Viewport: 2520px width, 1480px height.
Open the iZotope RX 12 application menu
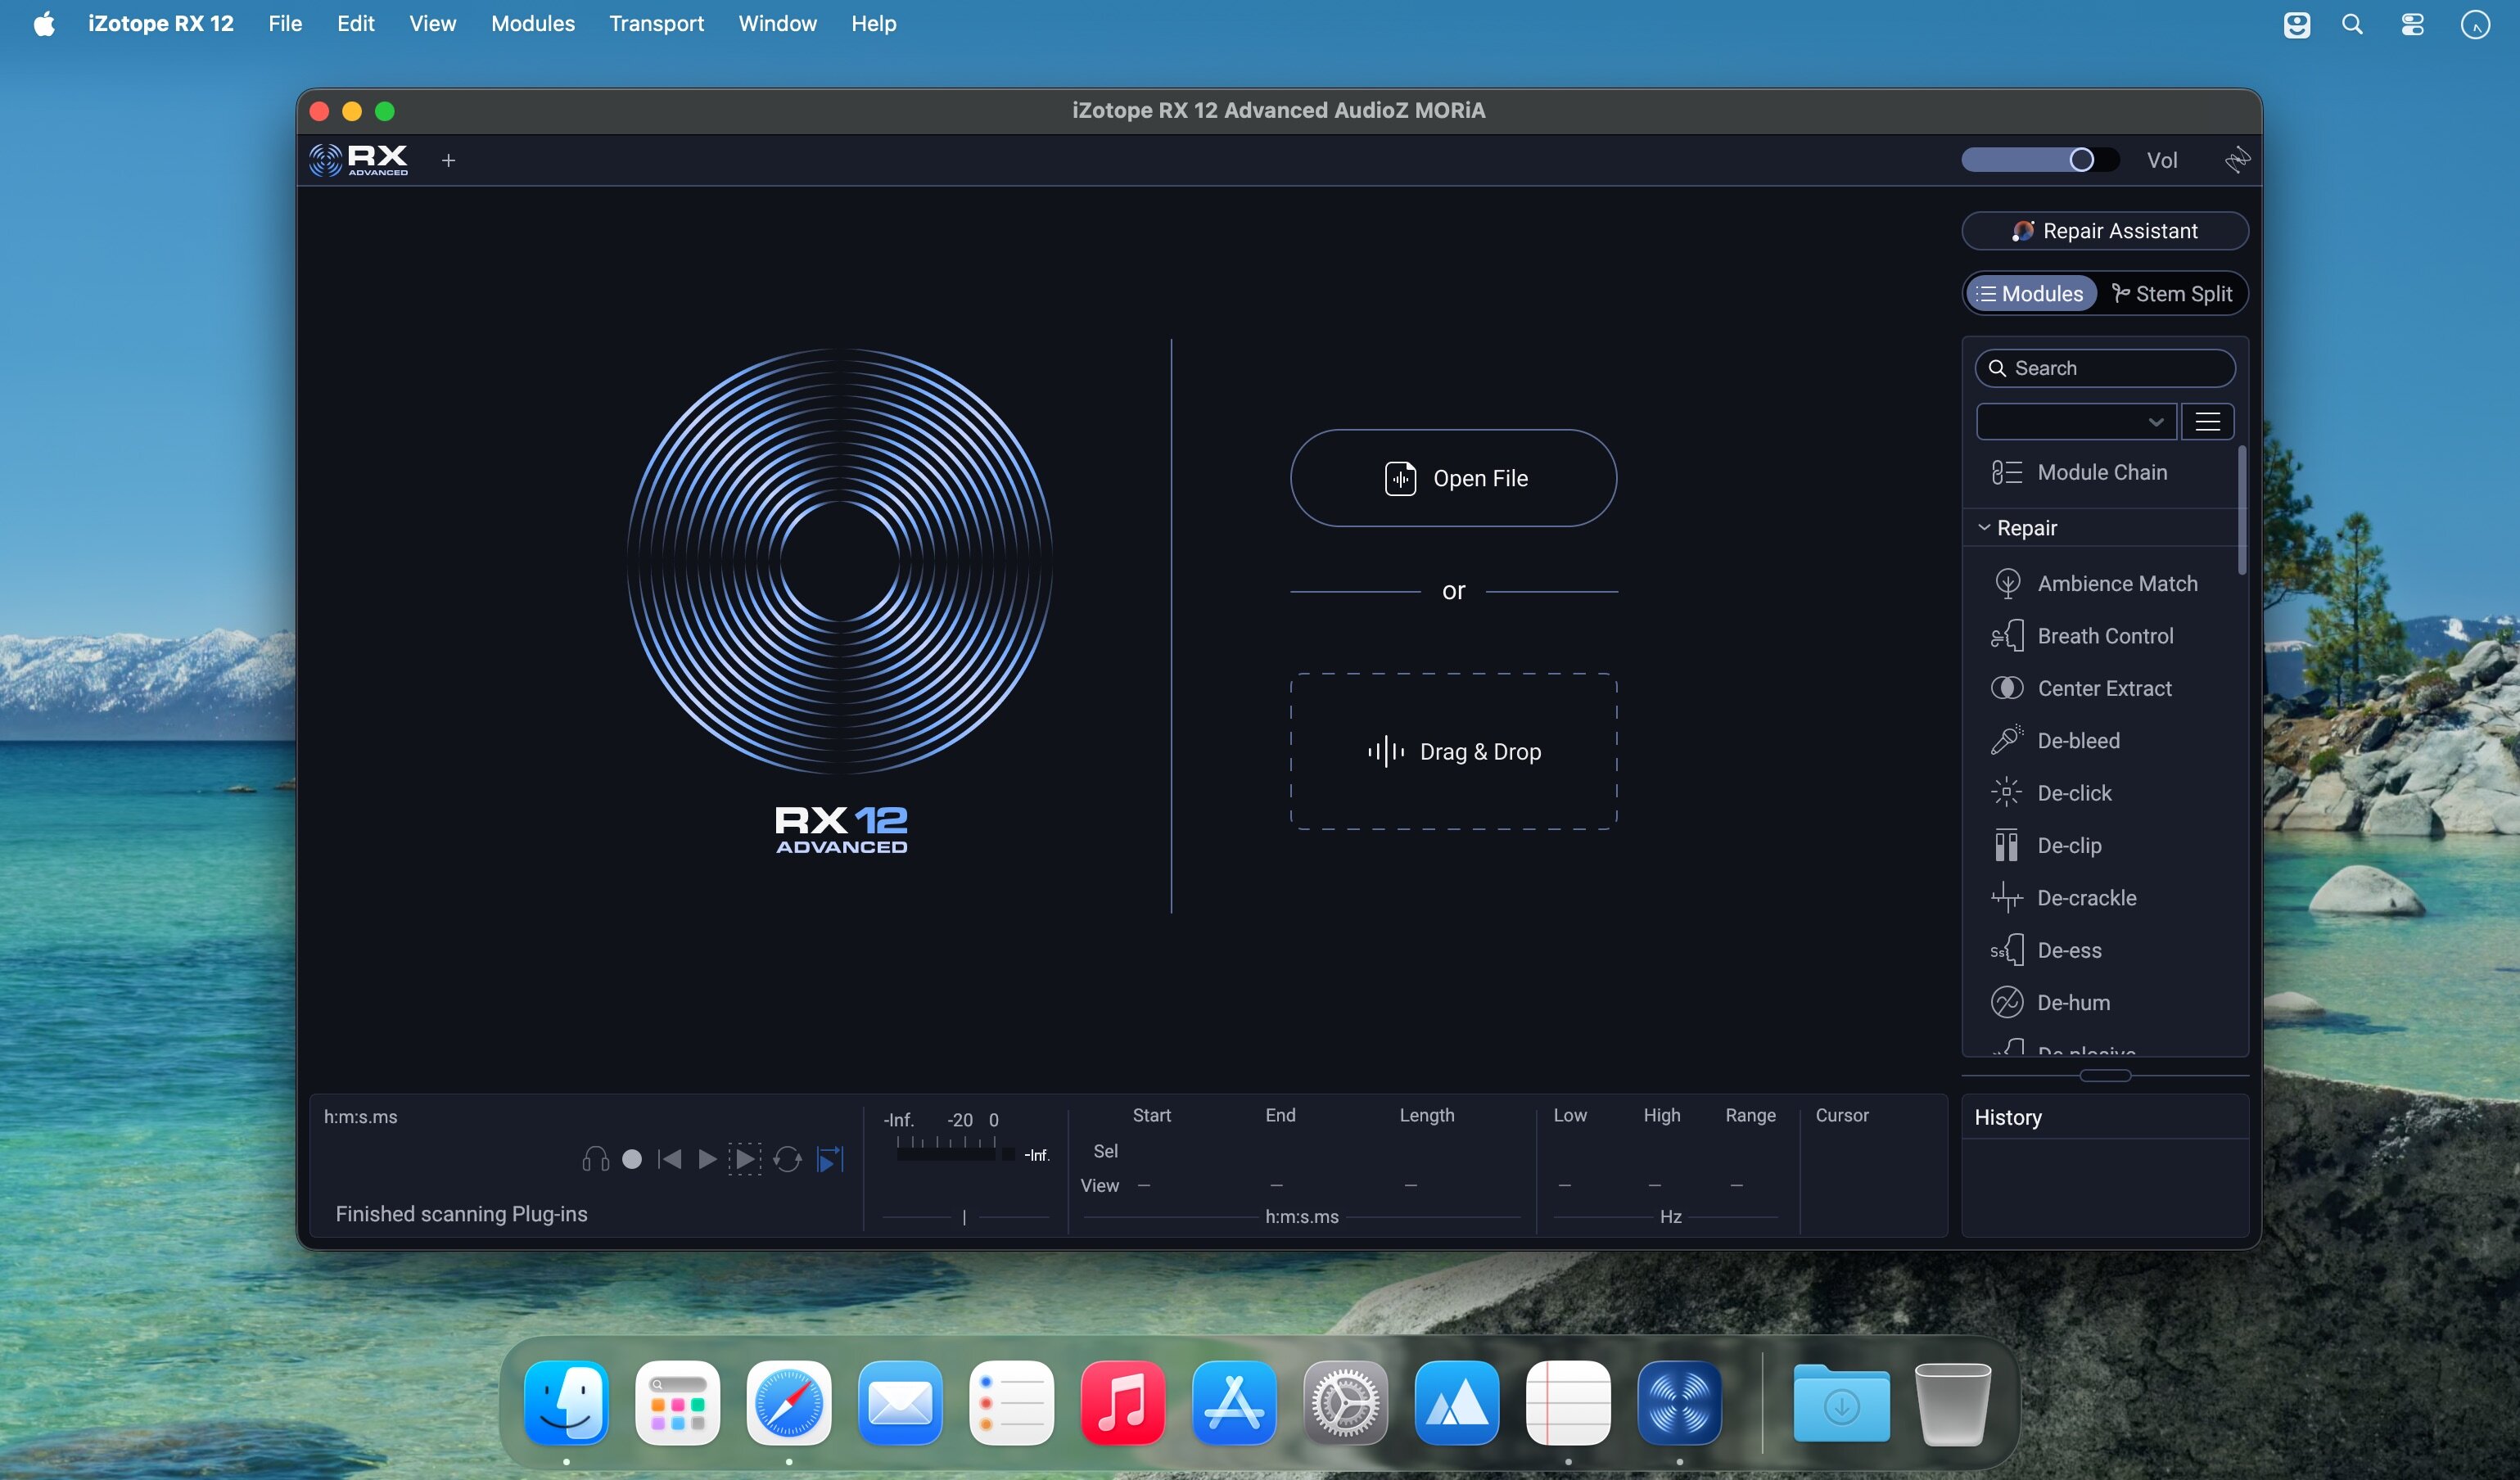point(161,23)
